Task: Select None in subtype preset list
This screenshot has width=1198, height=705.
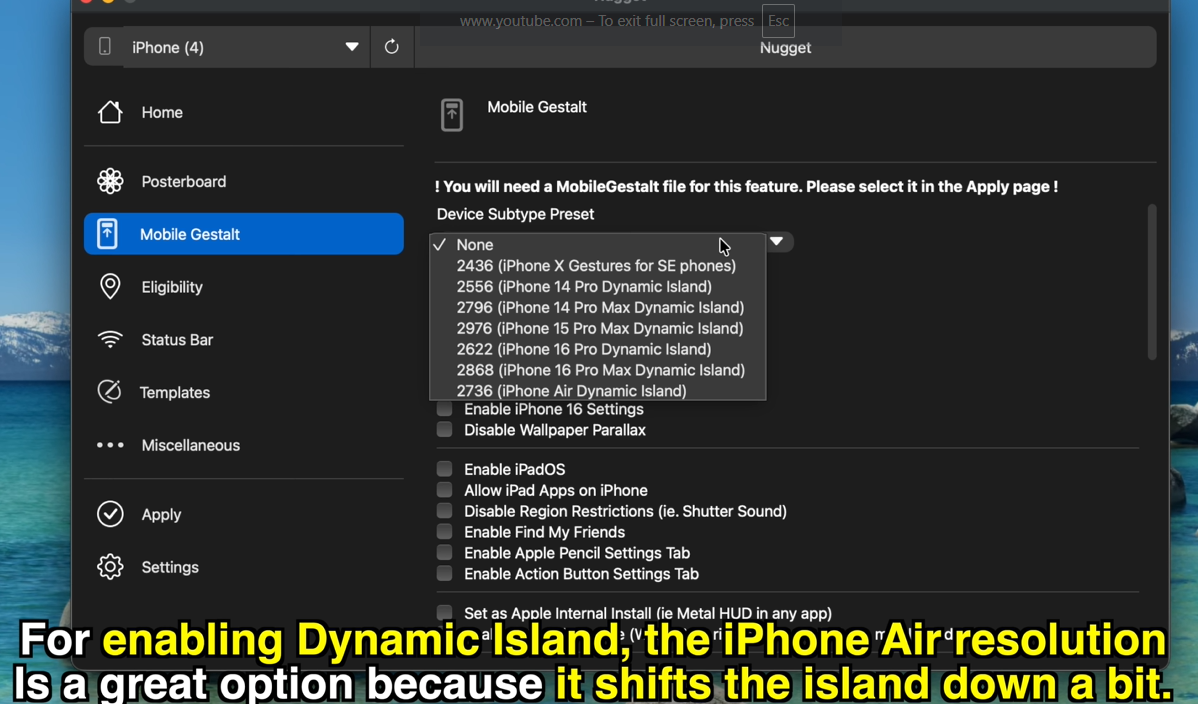Action: (597, 244)
